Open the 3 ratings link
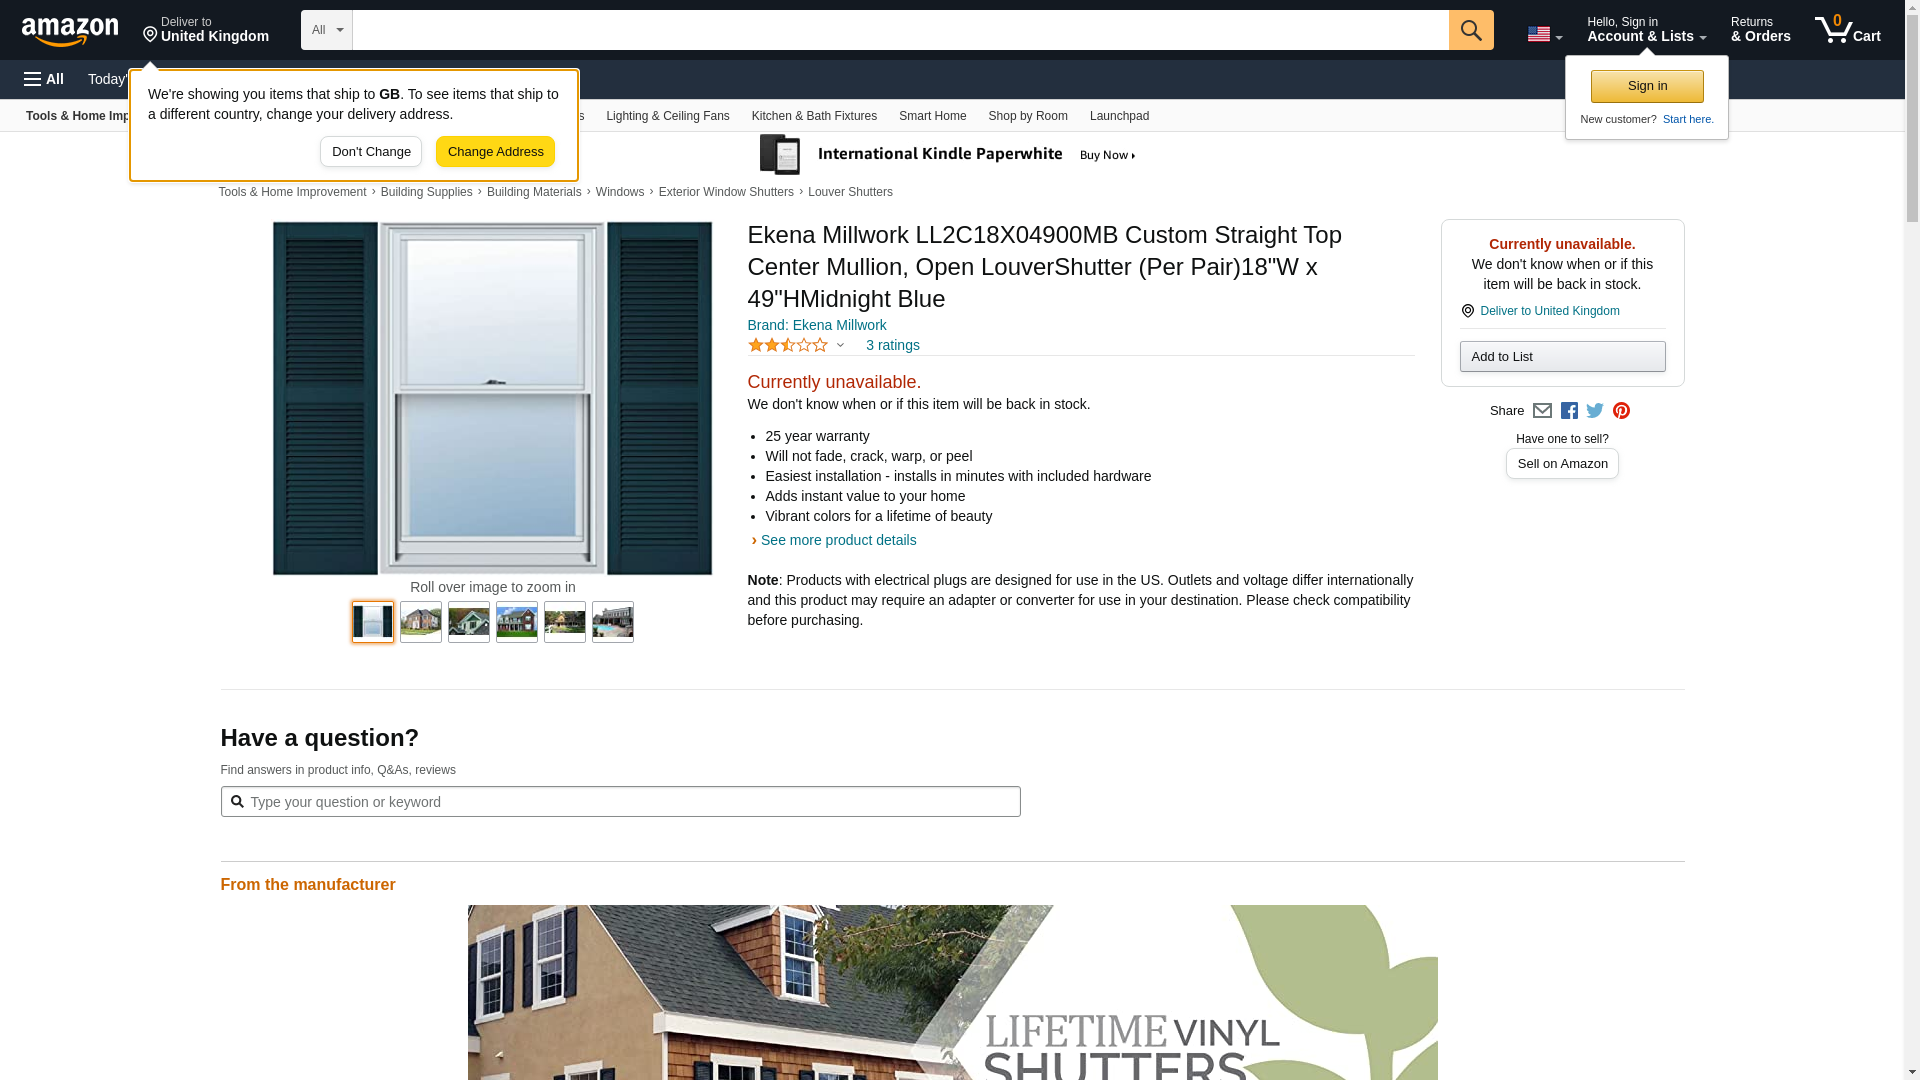The height and width of the screenshot is (1080, 1920). pyautogui.click(x=892, y=345)
